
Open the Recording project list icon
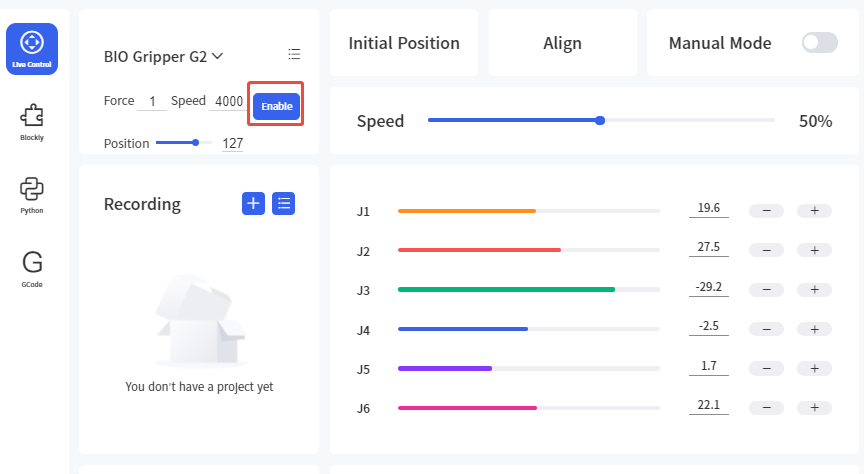coord(284,203)
